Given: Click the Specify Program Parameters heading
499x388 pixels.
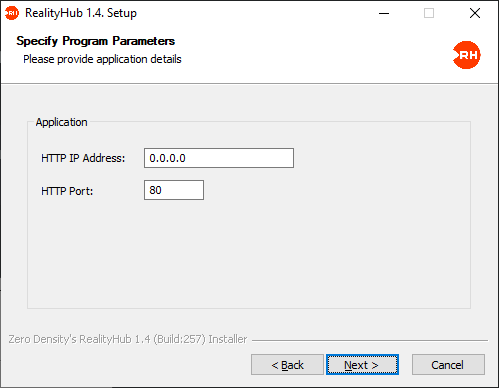Looking at the screenshot, I should coord(96,41).
